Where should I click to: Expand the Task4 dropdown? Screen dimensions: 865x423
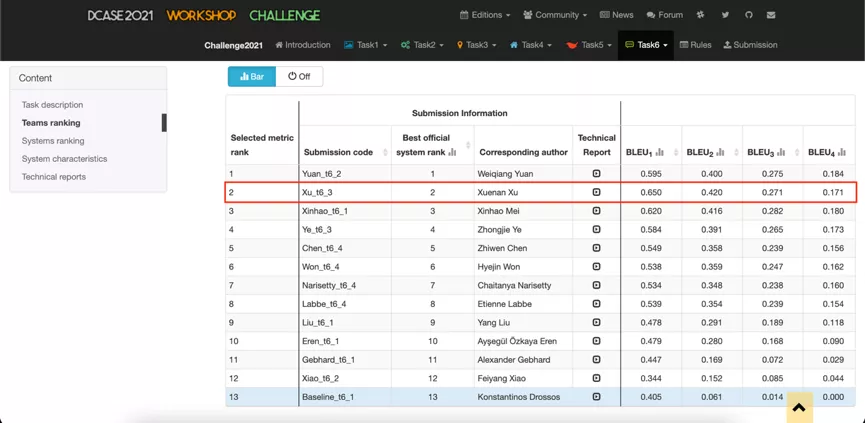pos(531,45)
